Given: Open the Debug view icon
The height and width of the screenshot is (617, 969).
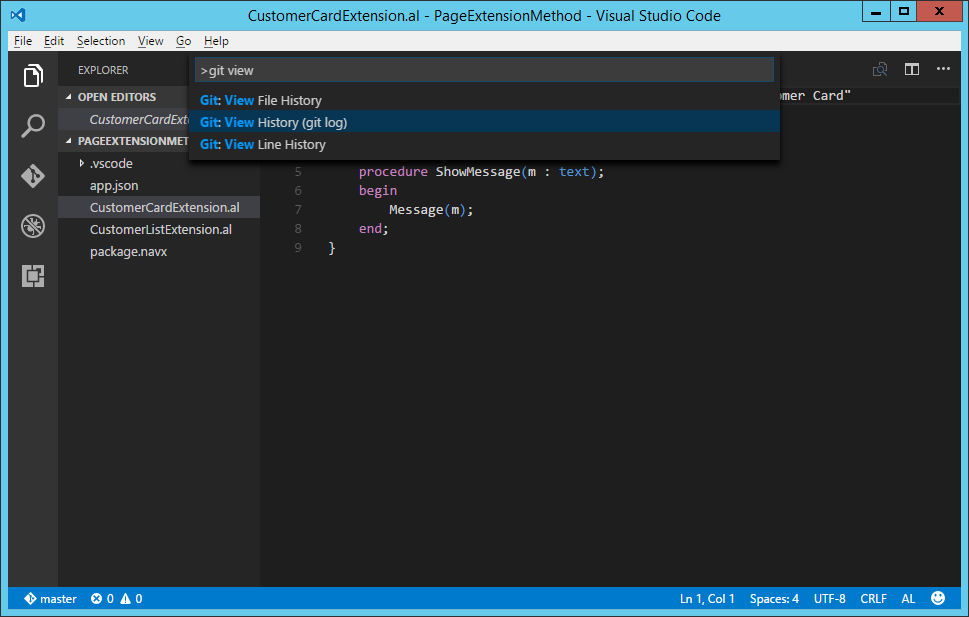Looking at the screenshot, I should click(33, 226).
